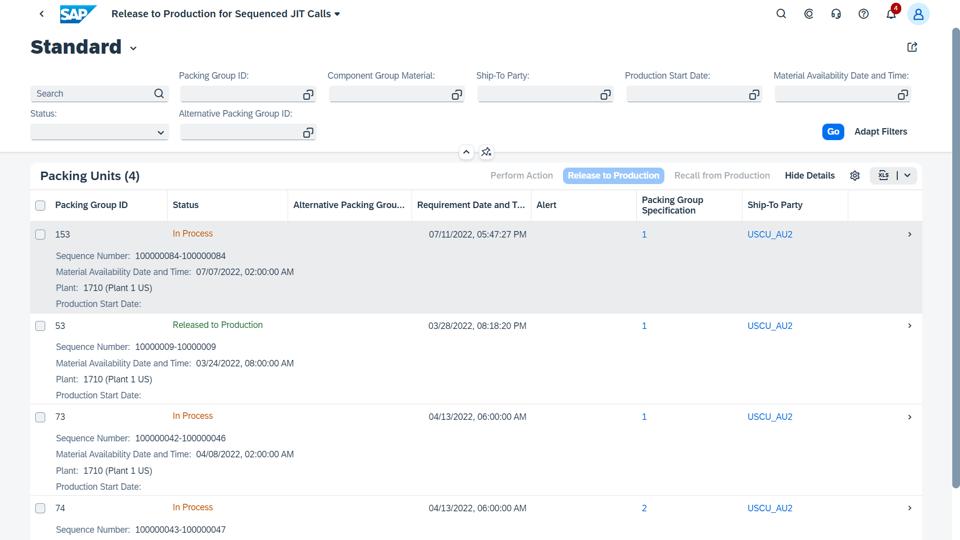Tick the checkbox for packing group 73
This screenshot has height=540, width=960.
click(40, 417)
